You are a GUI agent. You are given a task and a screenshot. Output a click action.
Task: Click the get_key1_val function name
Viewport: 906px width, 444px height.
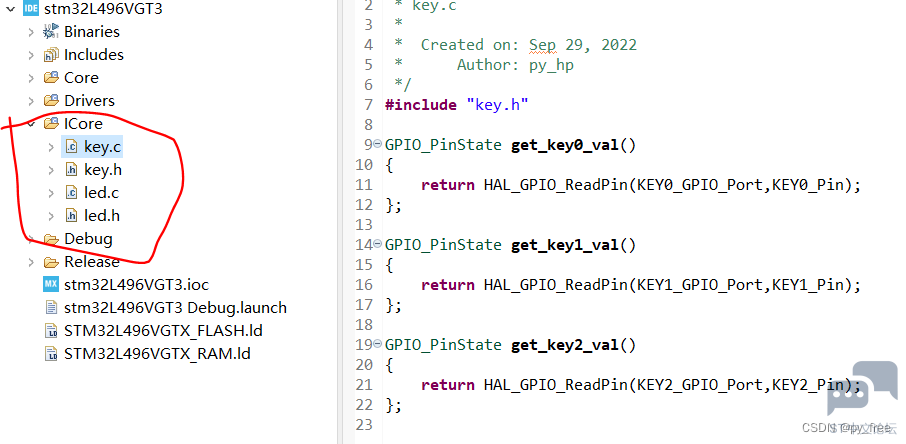tap(565, 245)
